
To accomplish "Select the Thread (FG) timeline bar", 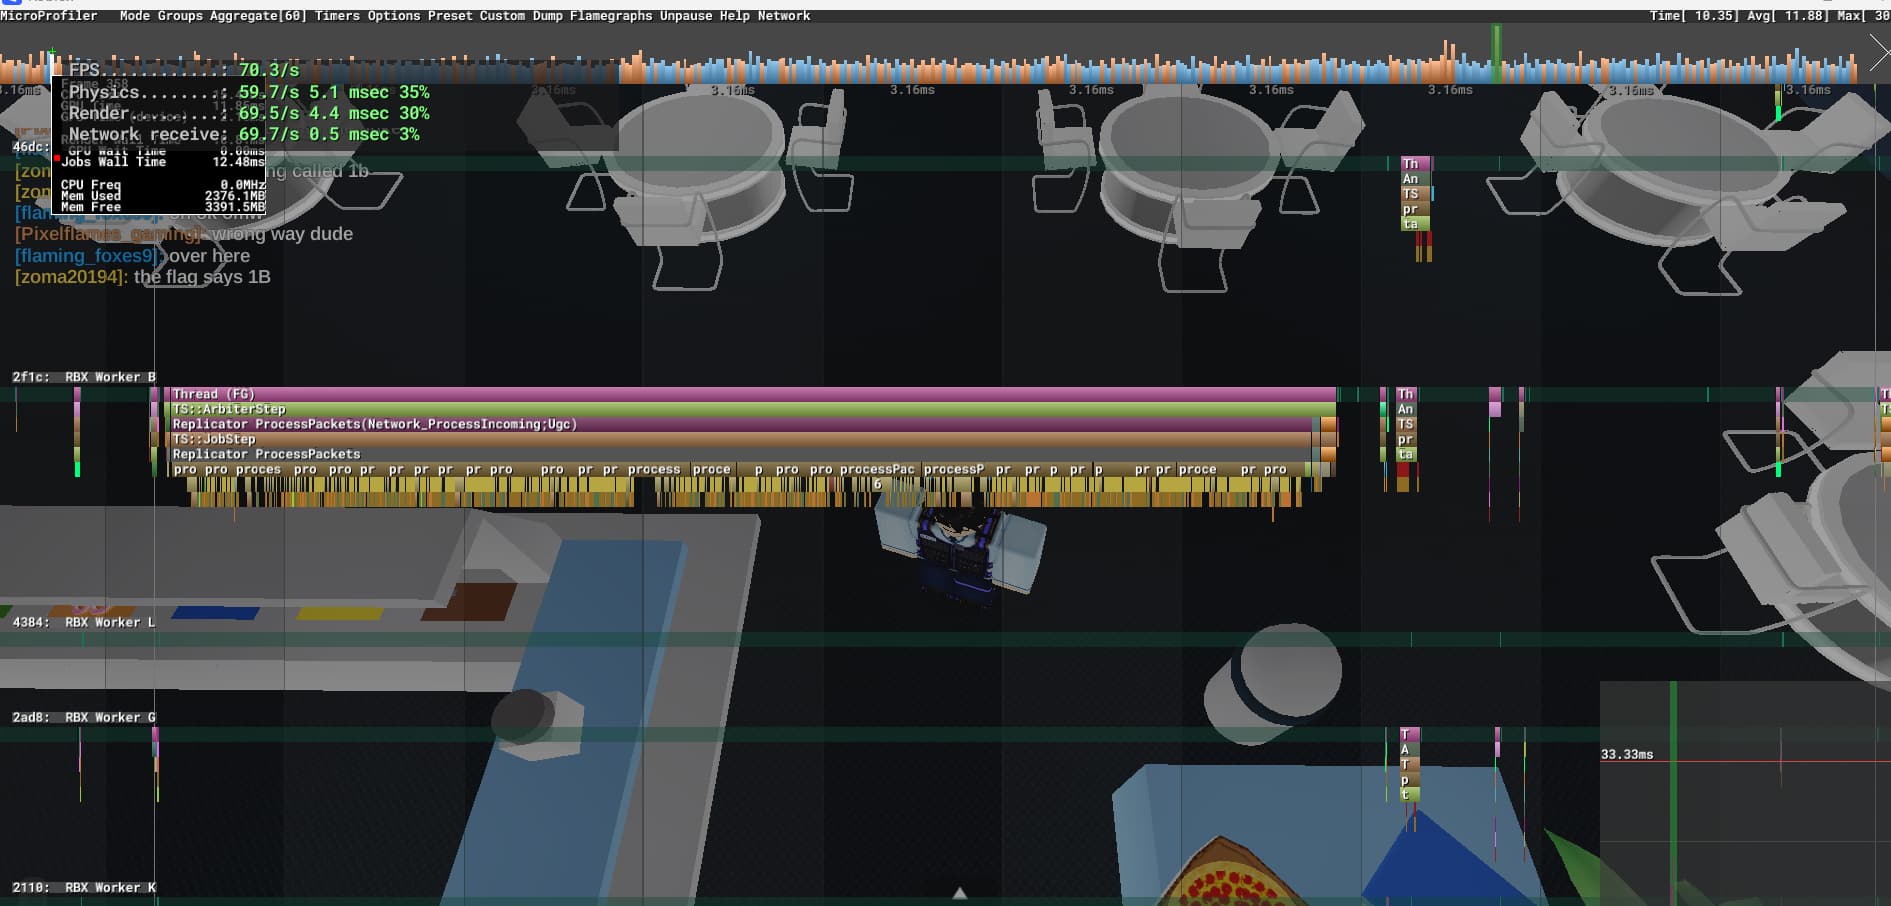I will (751, 394).
